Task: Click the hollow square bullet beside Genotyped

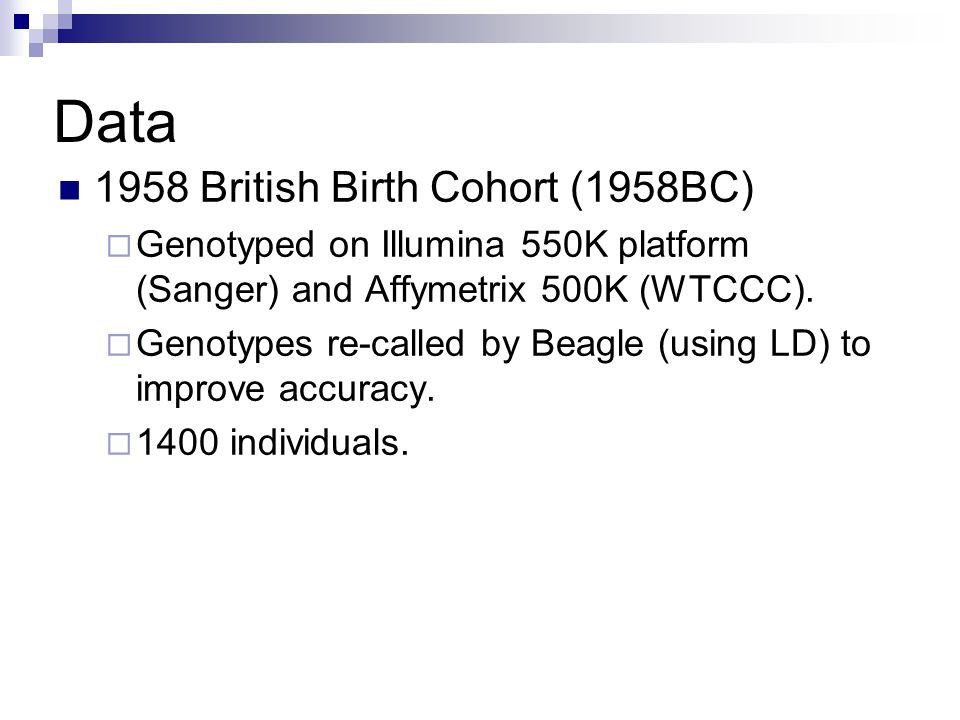Action: coord(119,246)
